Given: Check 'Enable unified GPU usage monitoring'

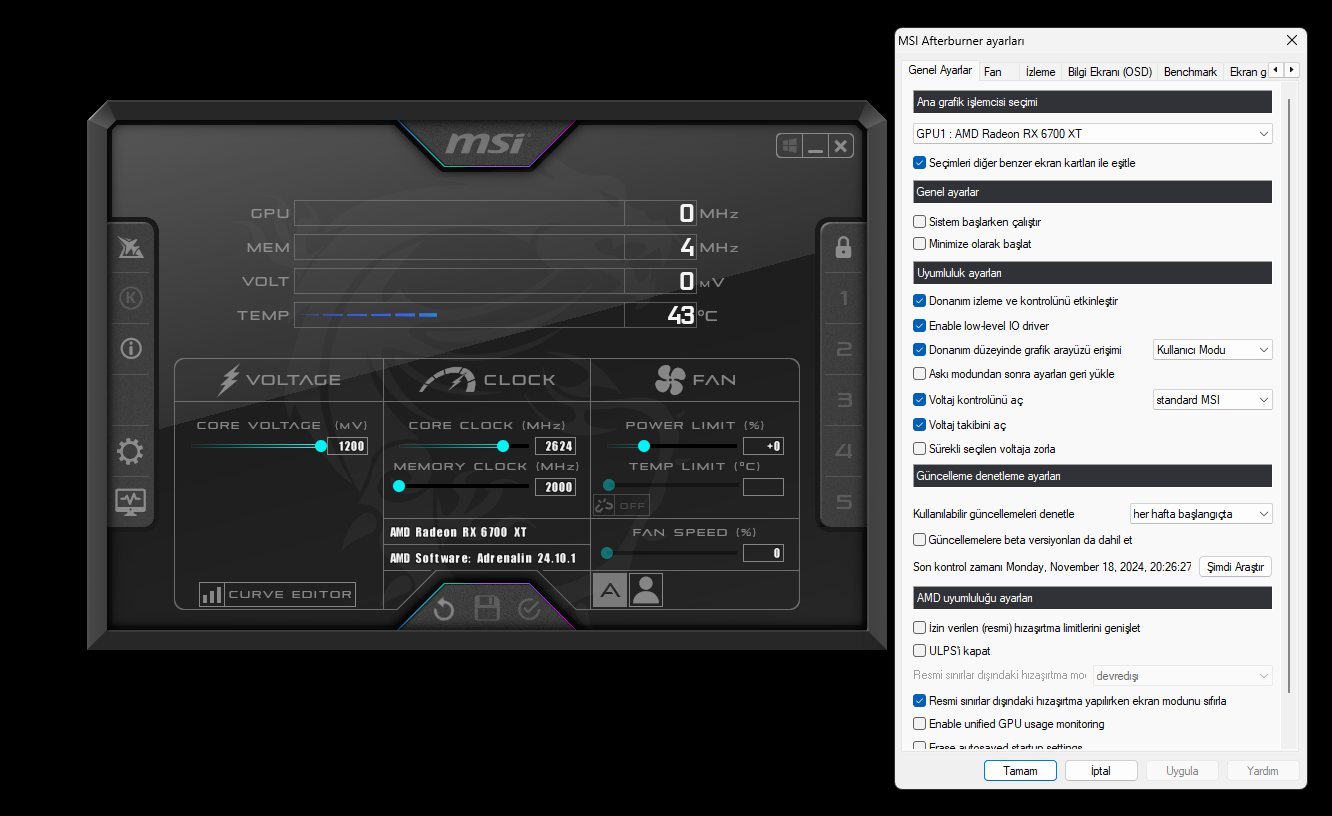Looking at the screenshot, I should point(920,724).
